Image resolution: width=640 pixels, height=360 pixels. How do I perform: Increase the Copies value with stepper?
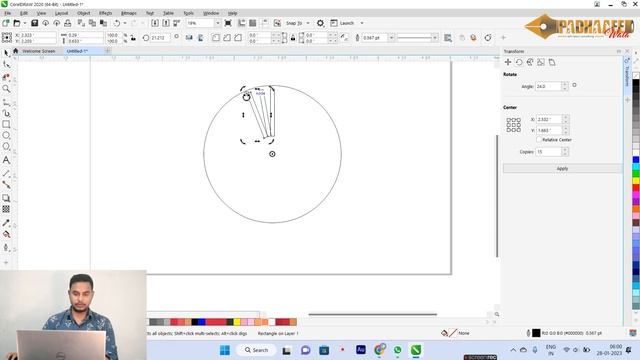click(565, 150)
